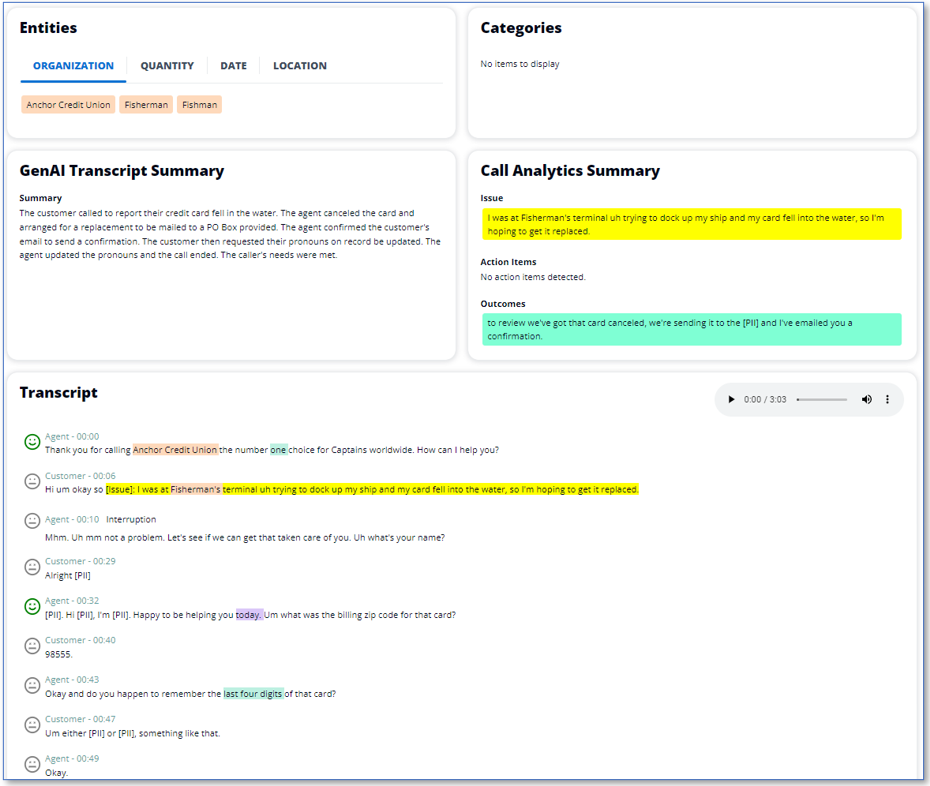Screen dimensions: 930x786
Task: Click the happy sentiment icon on Agent 00:00 turn
Action: 29,439
